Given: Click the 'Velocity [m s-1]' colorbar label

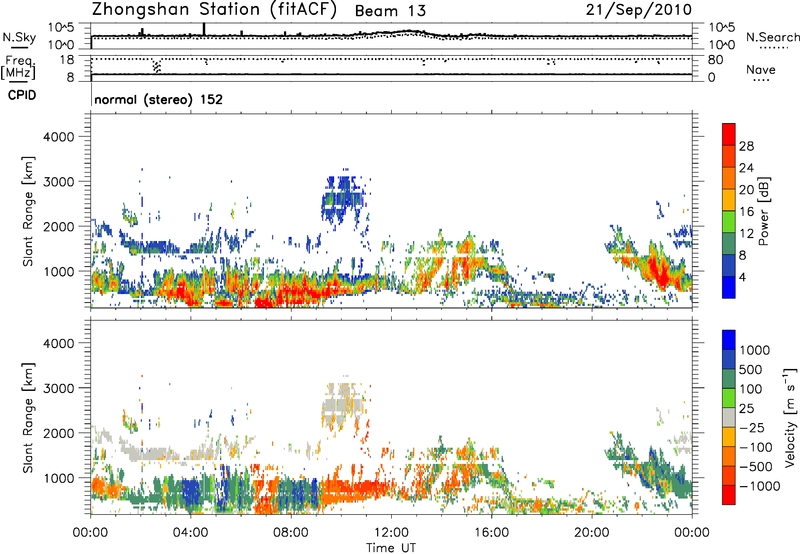Looking at the screenshot, I should 790,417.
